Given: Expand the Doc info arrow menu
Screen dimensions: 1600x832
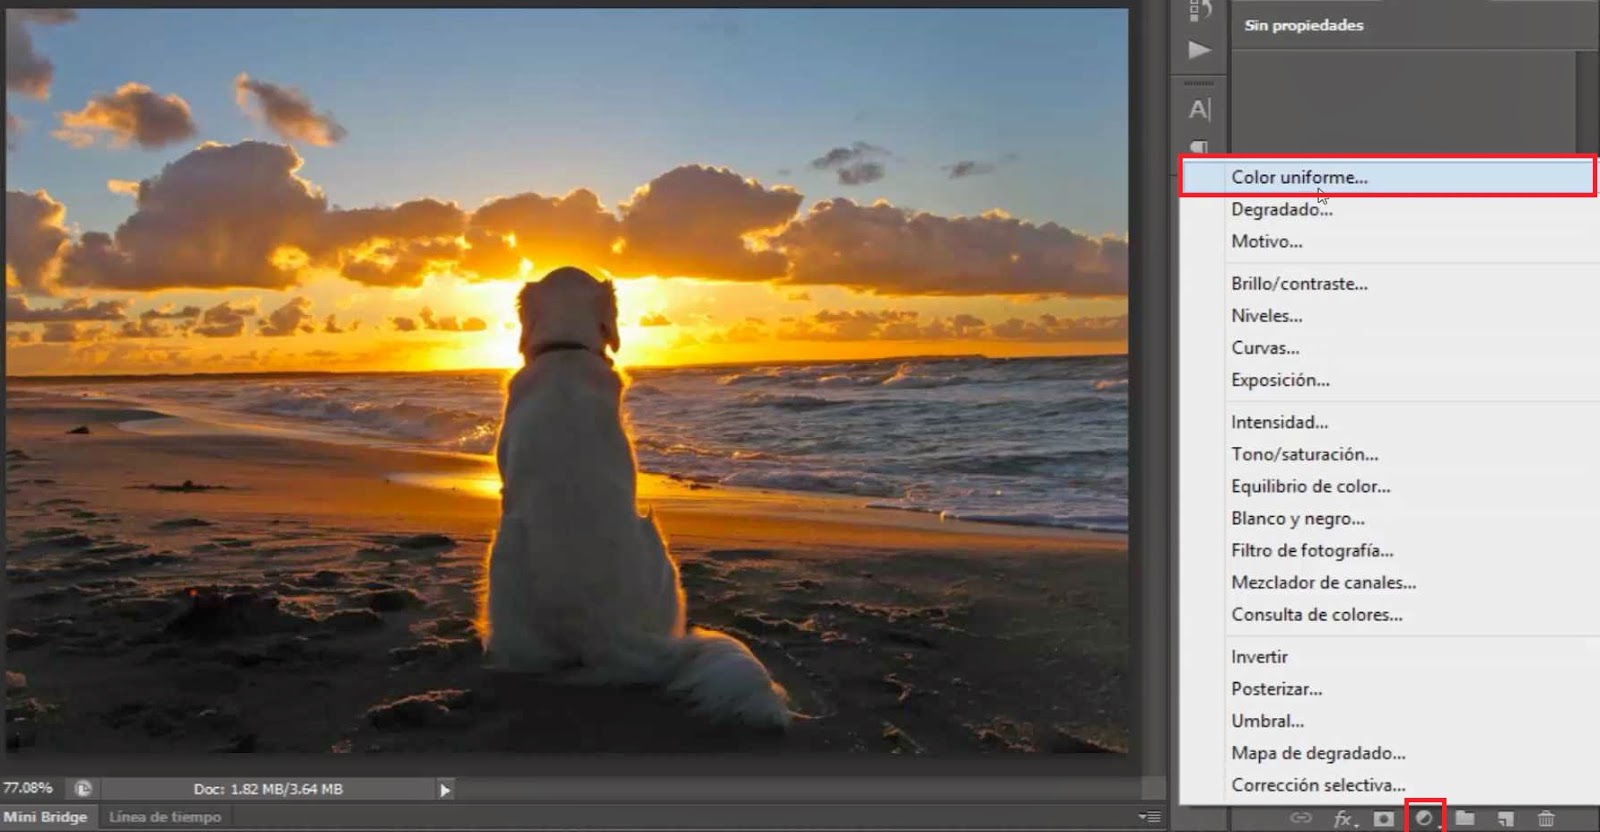Looking at the screenshot, I should click(445, 790).
